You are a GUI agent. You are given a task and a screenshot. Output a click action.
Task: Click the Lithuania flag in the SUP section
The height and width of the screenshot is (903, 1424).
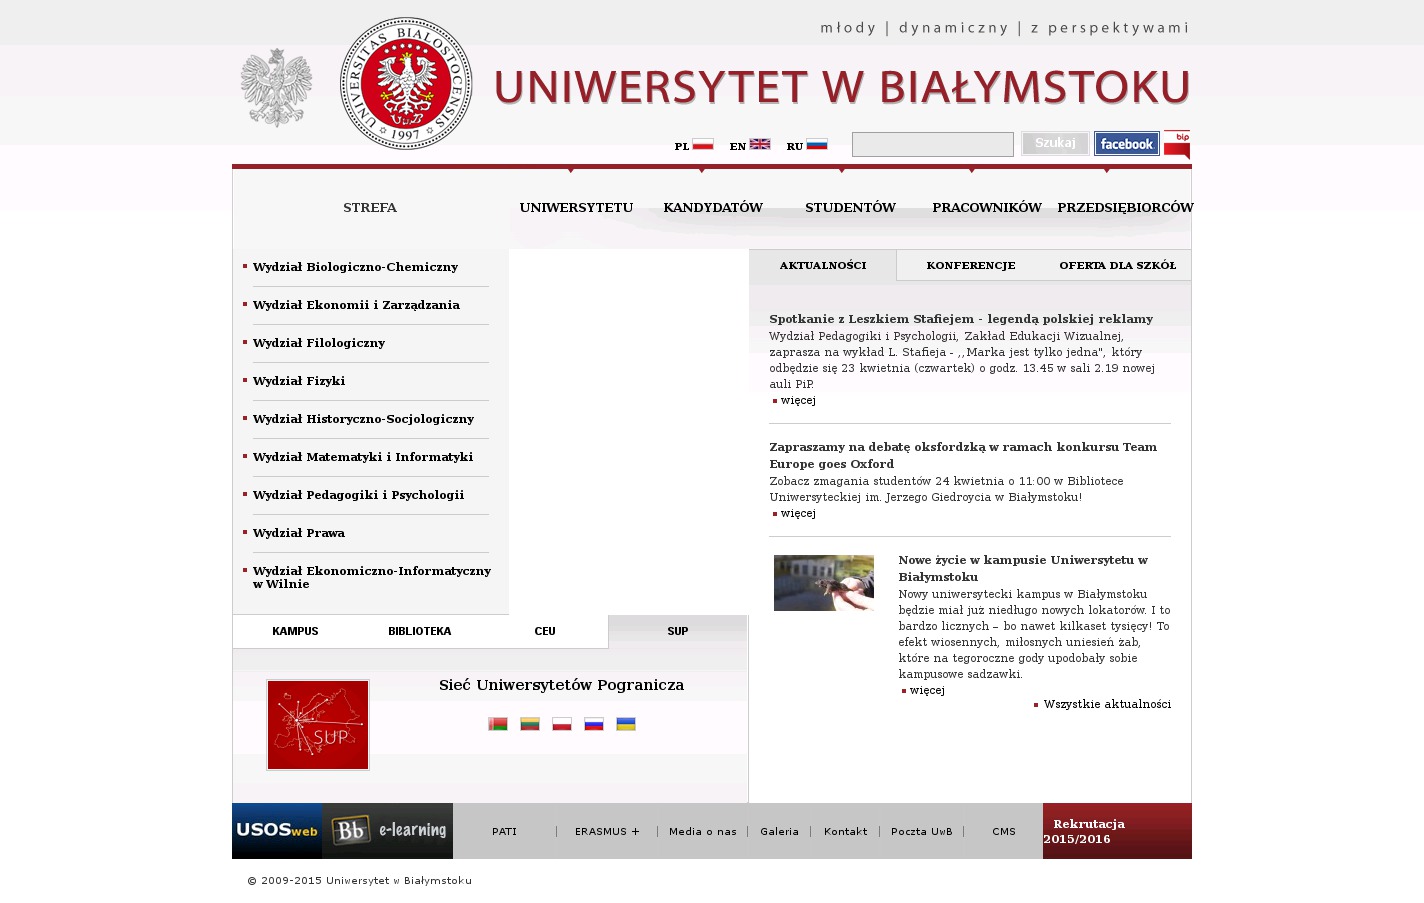click(530, 724)
